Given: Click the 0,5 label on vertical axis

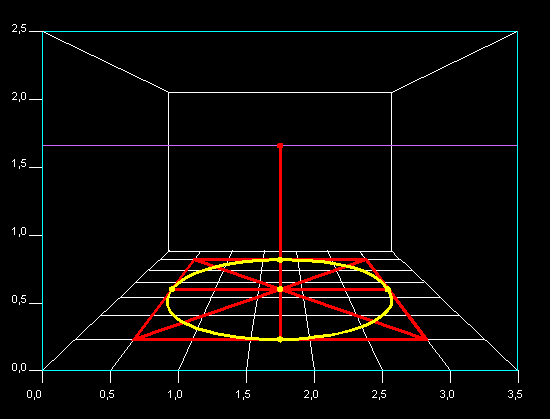Looking at the screenshot, I should 19,300.
